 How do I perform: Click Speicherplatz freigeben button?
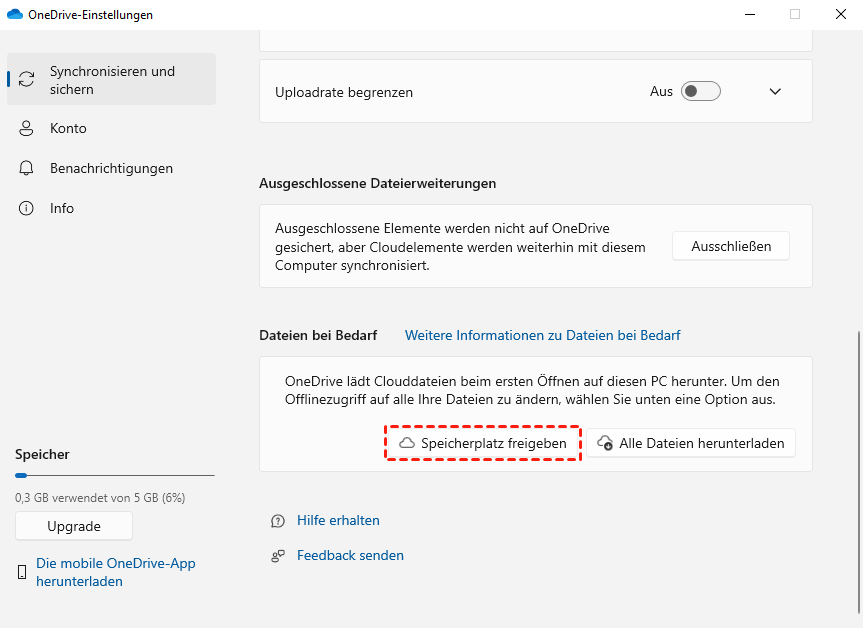483,443
